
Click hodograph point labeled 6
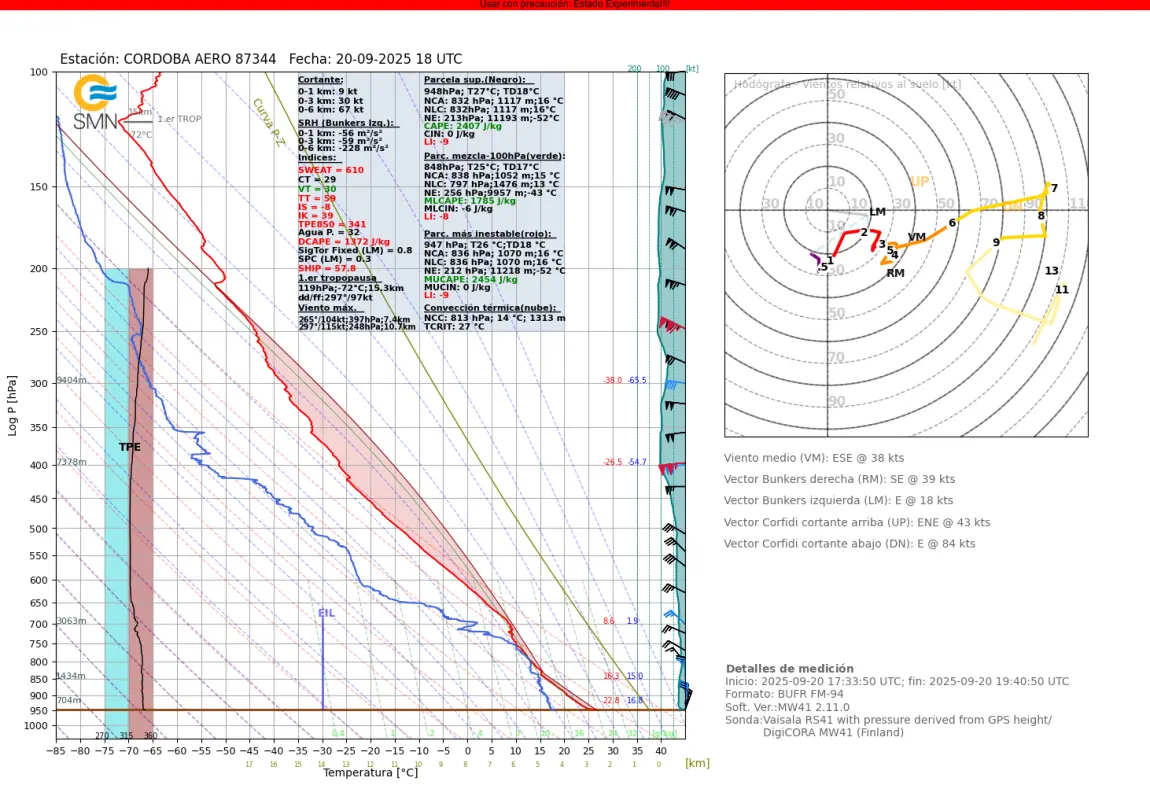click(952, 223)
